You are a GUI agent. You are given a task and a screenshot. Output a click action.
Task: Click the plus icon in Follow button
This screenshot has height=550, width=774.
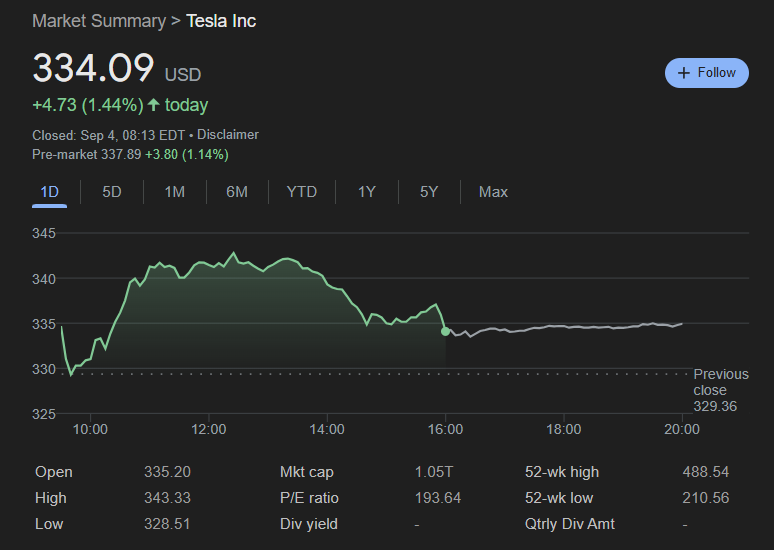pyautogui.click(x=684, y=73)
